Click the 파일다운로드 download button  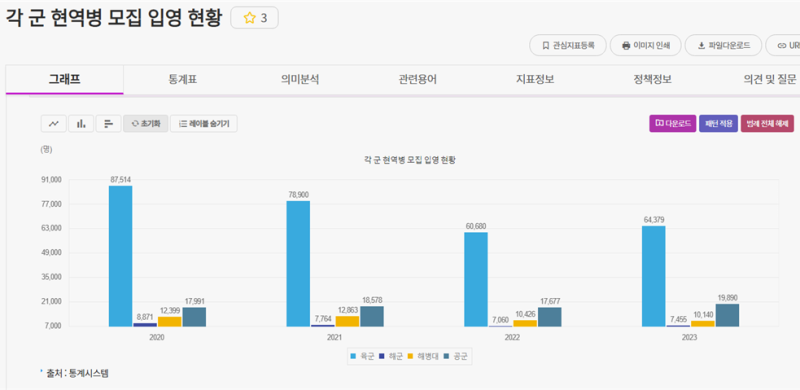click(x=723, y=45)
